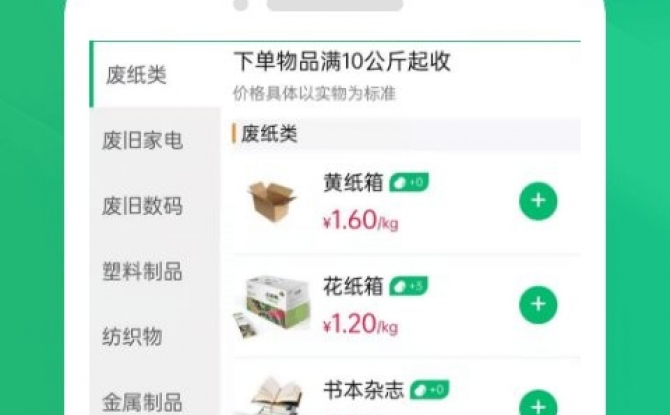Add 书本杂志 with the green plus button

538,404
